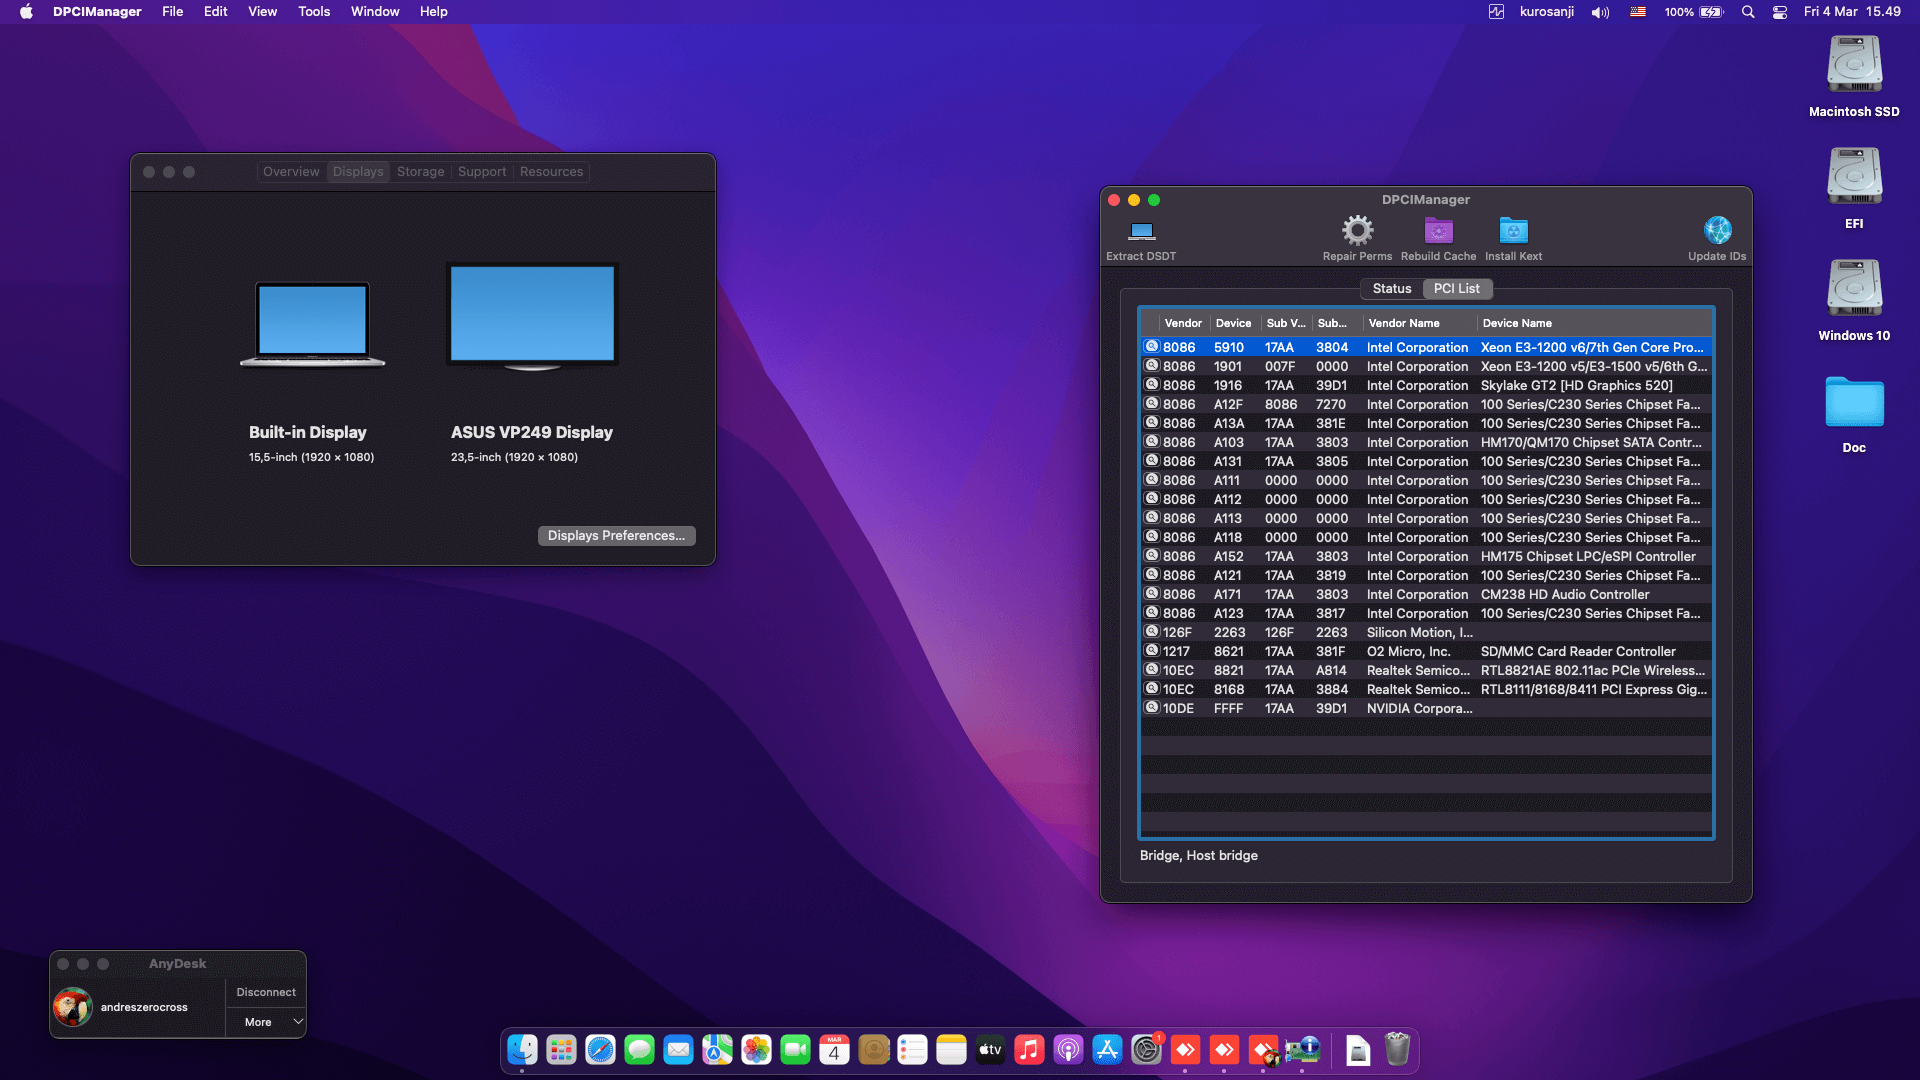
Task: Click the Displays Preferences button
Action: click(616, 535)
